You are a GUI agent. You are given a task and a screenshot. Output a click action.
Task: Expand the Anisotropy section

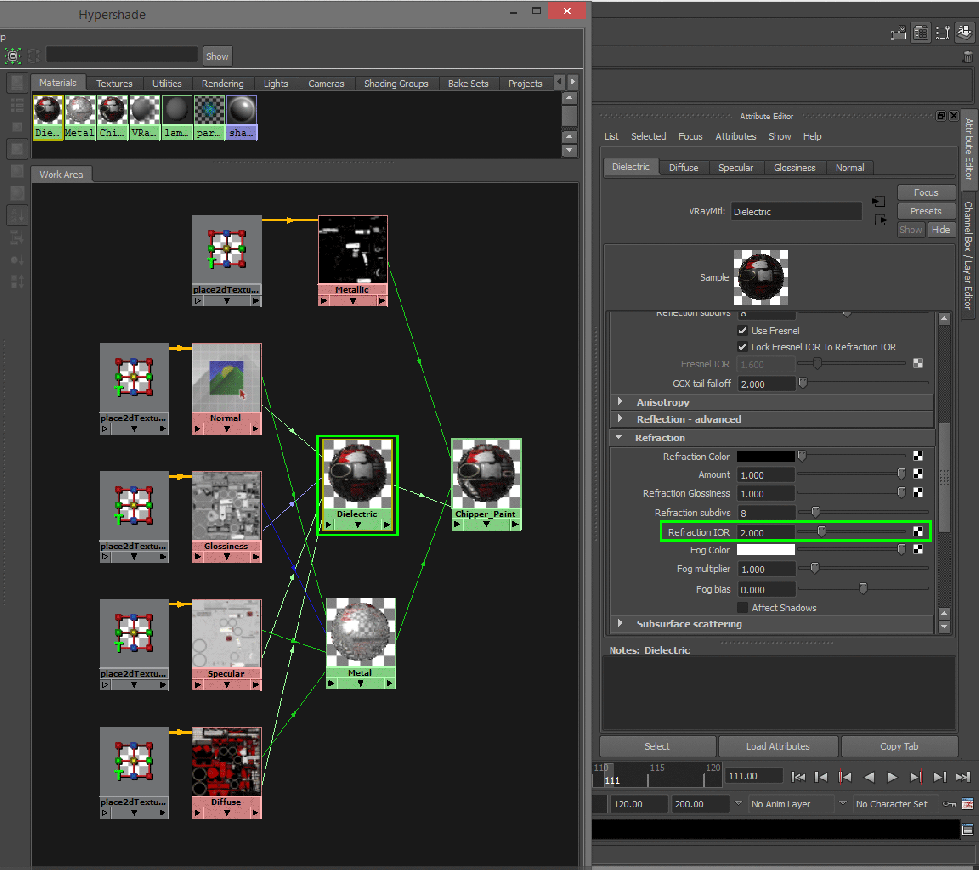(620, 402)
